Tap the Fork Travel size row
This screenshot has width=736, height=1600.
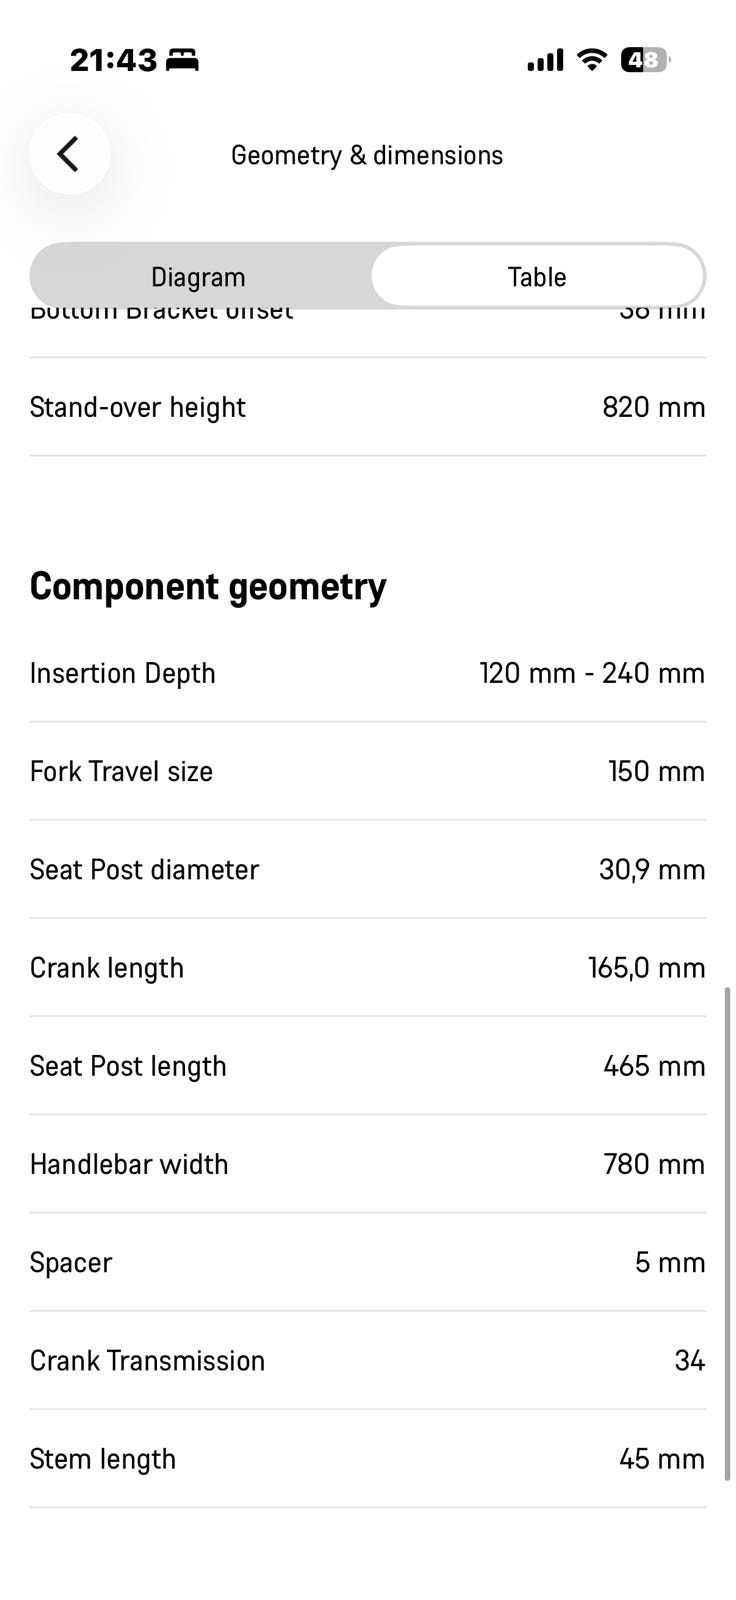point(367,771)
